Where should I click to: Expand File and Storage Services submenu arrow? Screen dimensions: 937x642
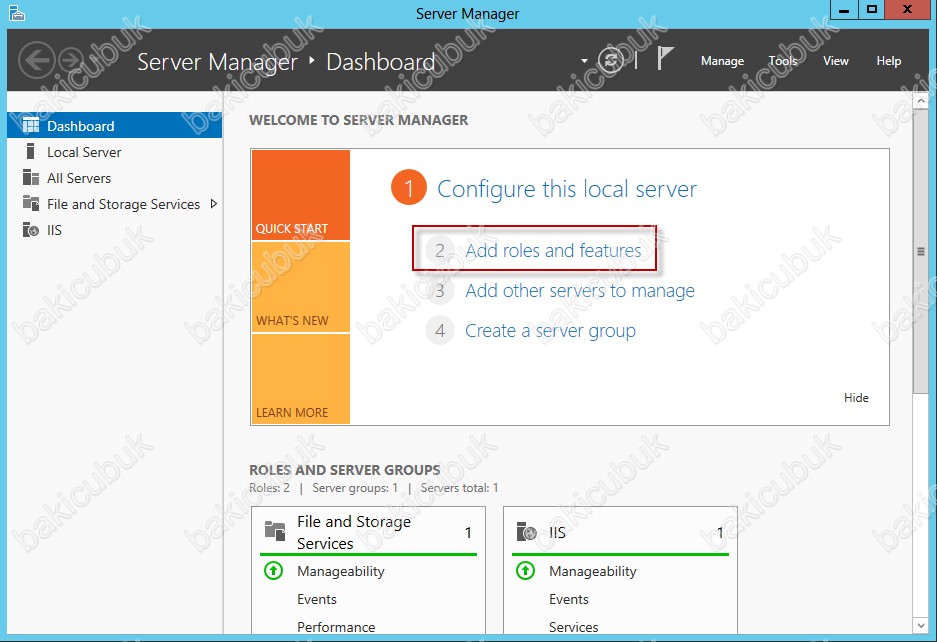coord(214,204)
